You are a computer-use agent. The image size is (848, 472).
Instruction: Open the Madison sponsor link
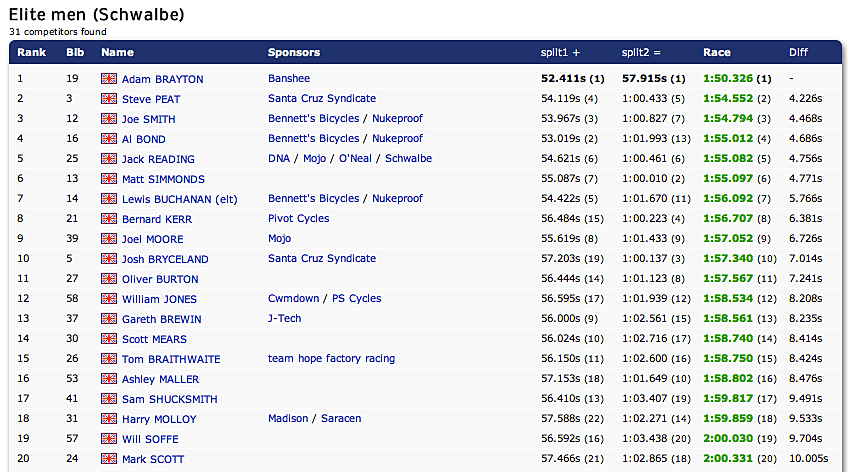tap(289, 419)
